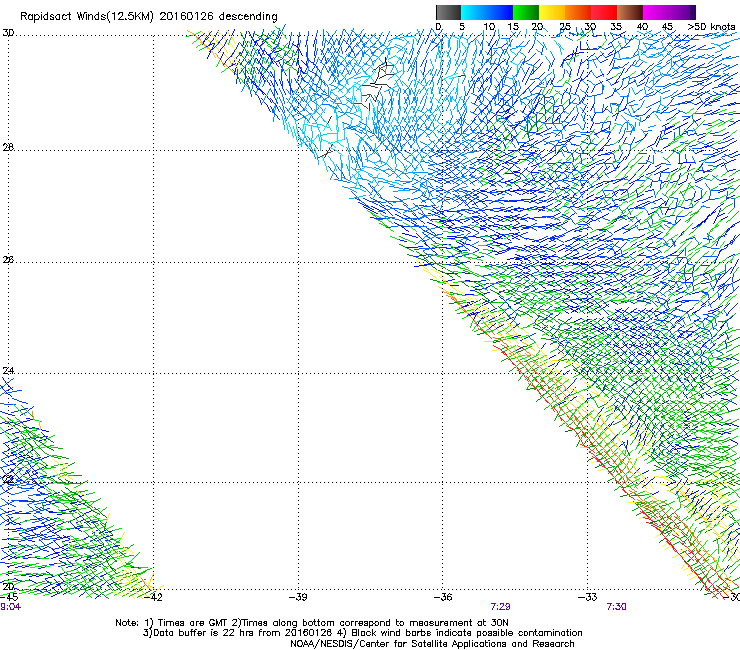Screen dimensions: 740x650
Task: Click the gray 0-5 knots legend swatch
Action: (448, 12)
